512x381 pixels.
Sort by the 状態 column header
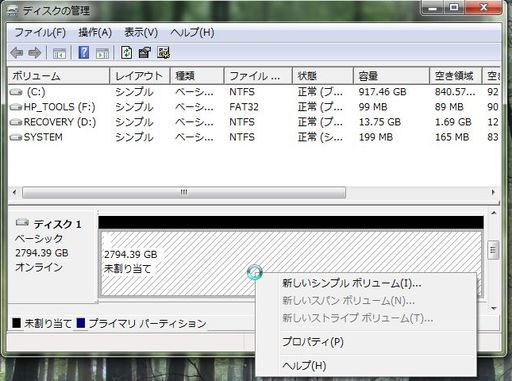[323, 76]
